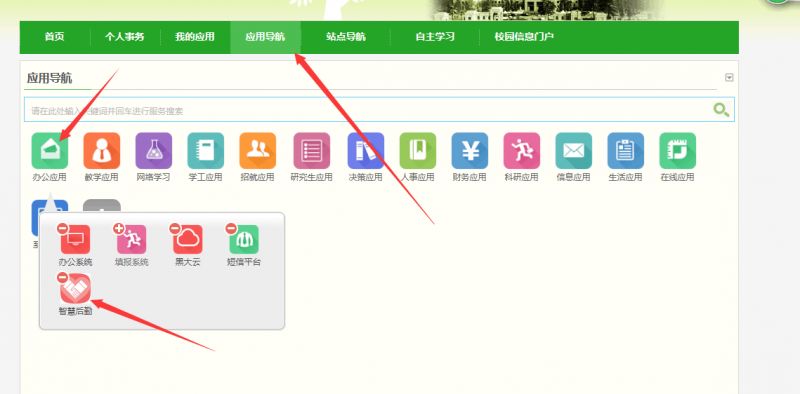Open the 网络学习 flask icon

point(154,151)
